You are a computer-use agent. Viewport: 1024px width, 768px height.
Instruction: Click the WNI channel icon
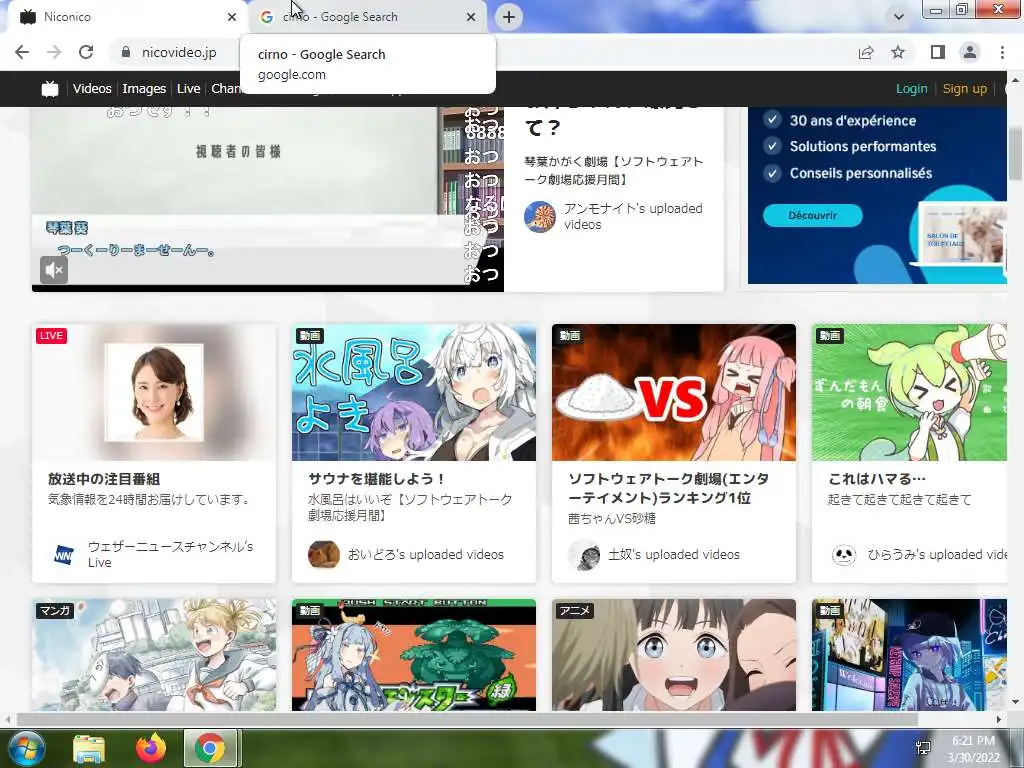[x=64, y=554]
